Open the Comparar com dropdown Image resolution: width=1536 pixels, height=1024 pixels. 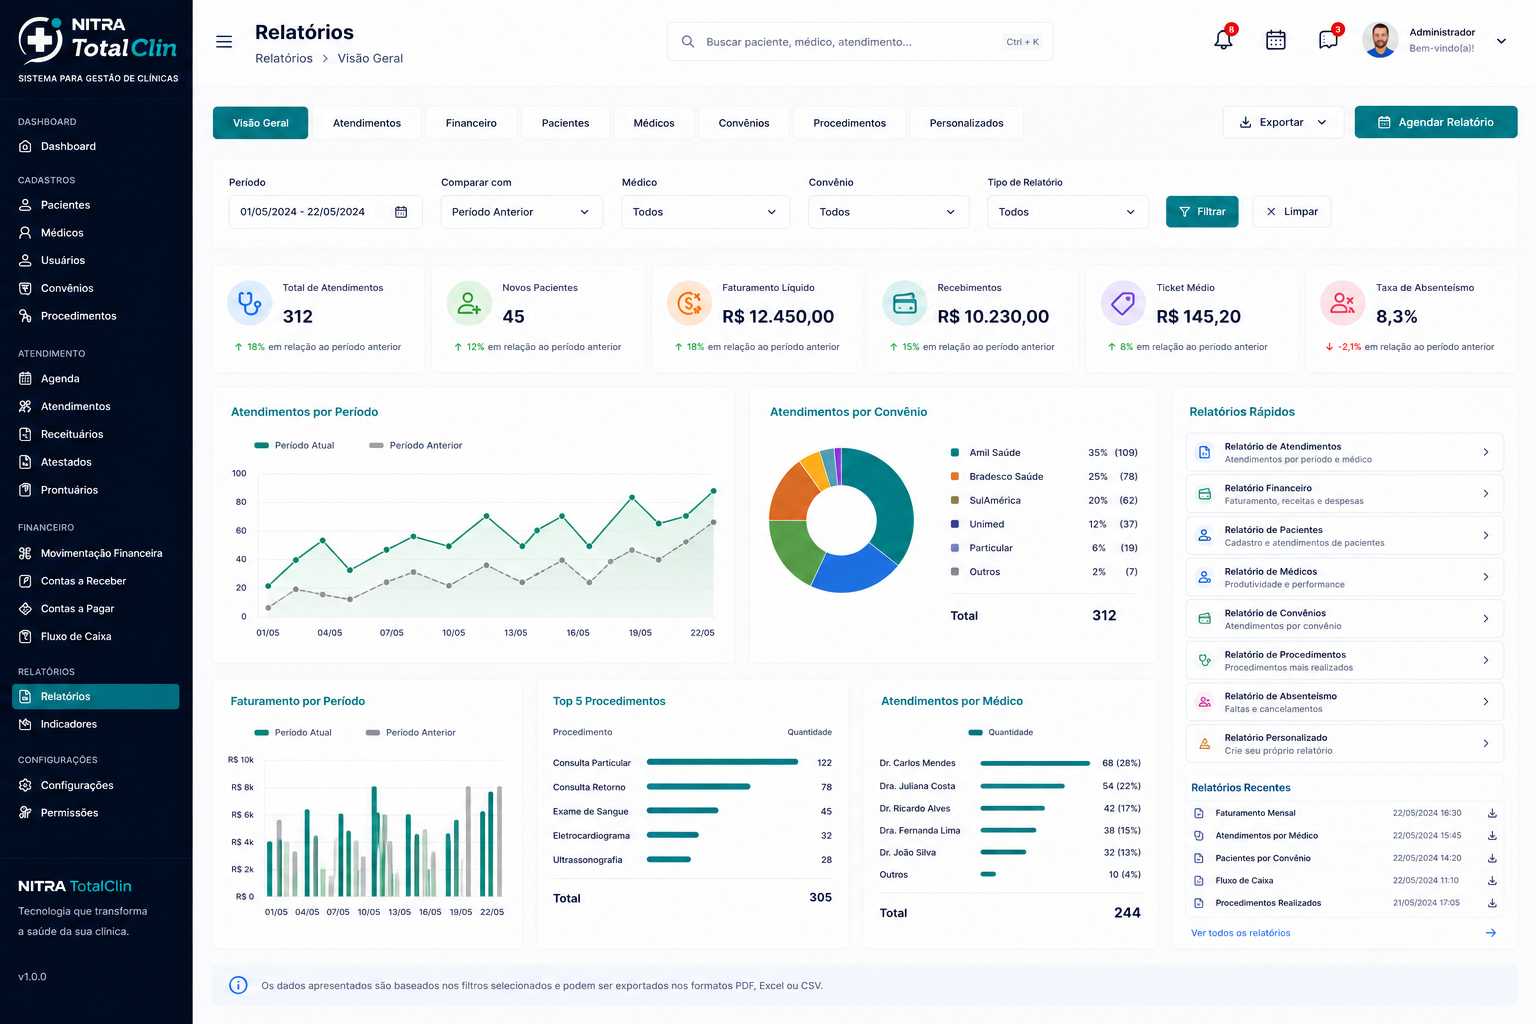point(522,212)
